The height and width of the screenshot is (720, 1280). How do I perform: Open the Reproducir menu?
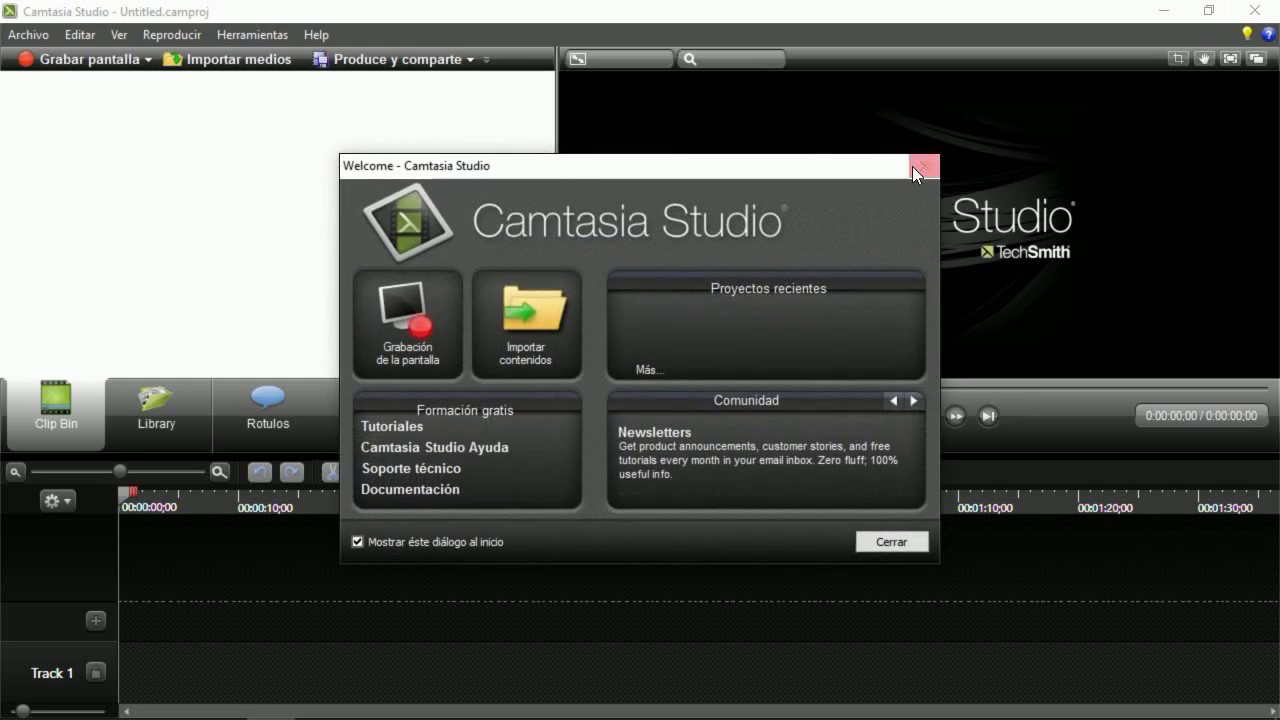click(172, 35)
